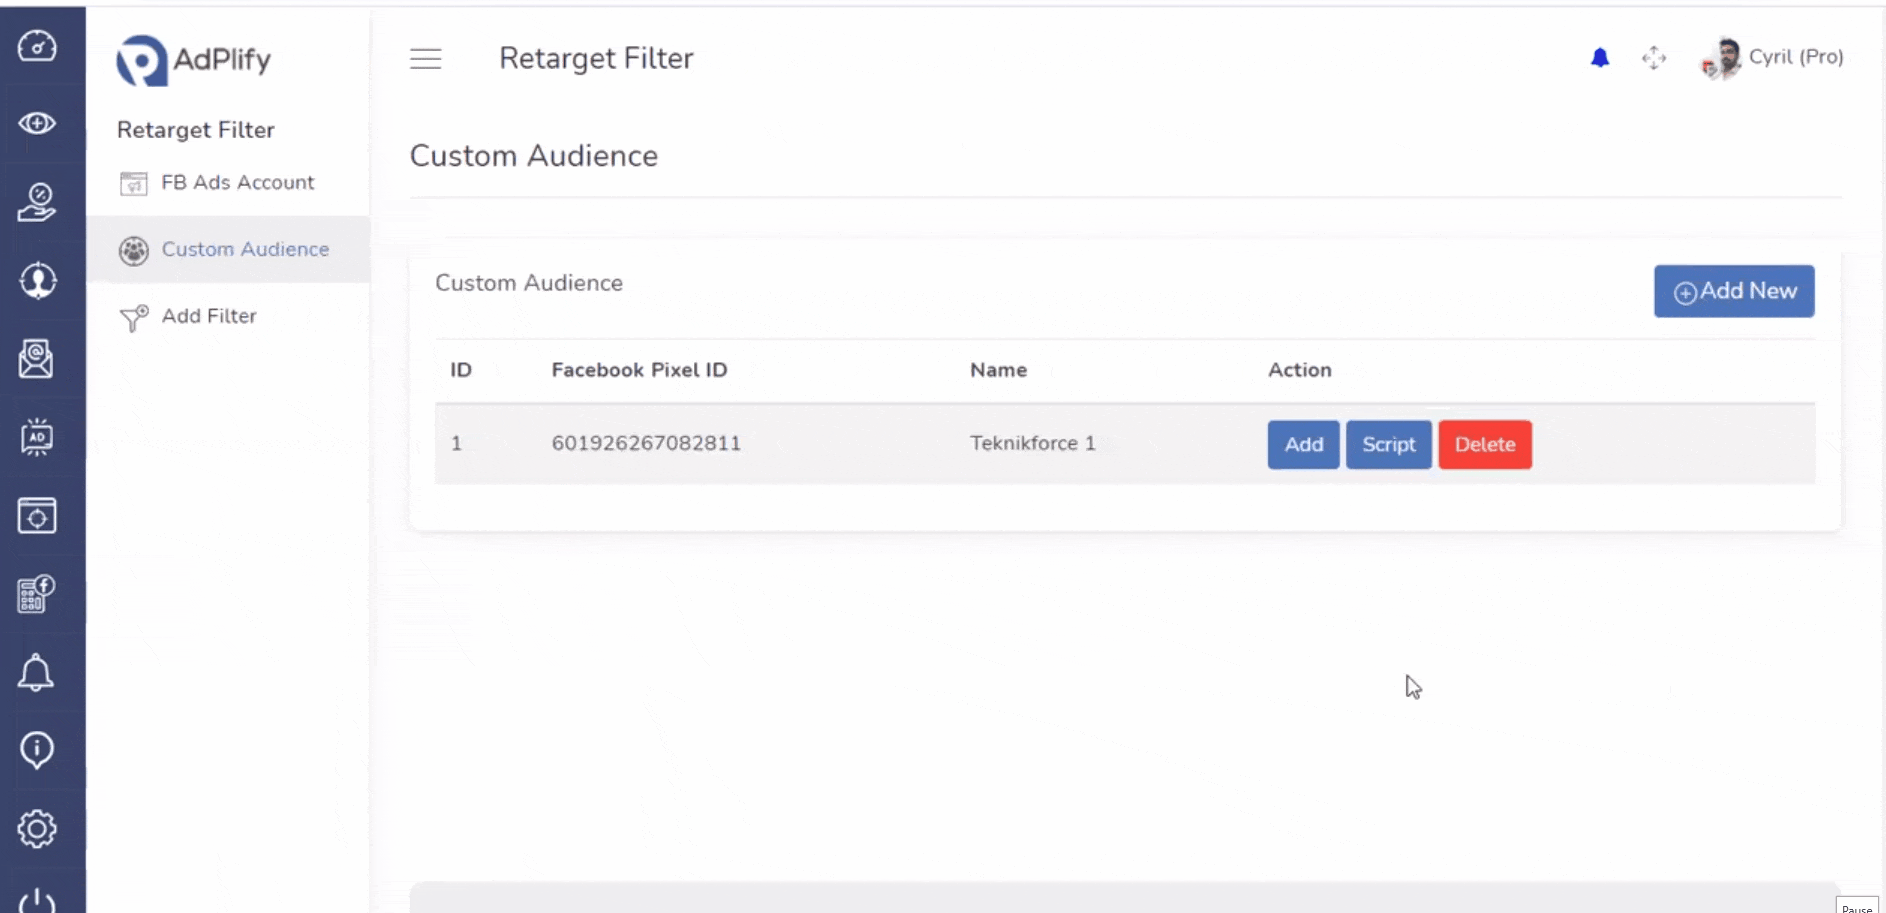Open the Facebook calculator icon in sidebar
This screenshot has height=913, width=1886.
[37, 594]
